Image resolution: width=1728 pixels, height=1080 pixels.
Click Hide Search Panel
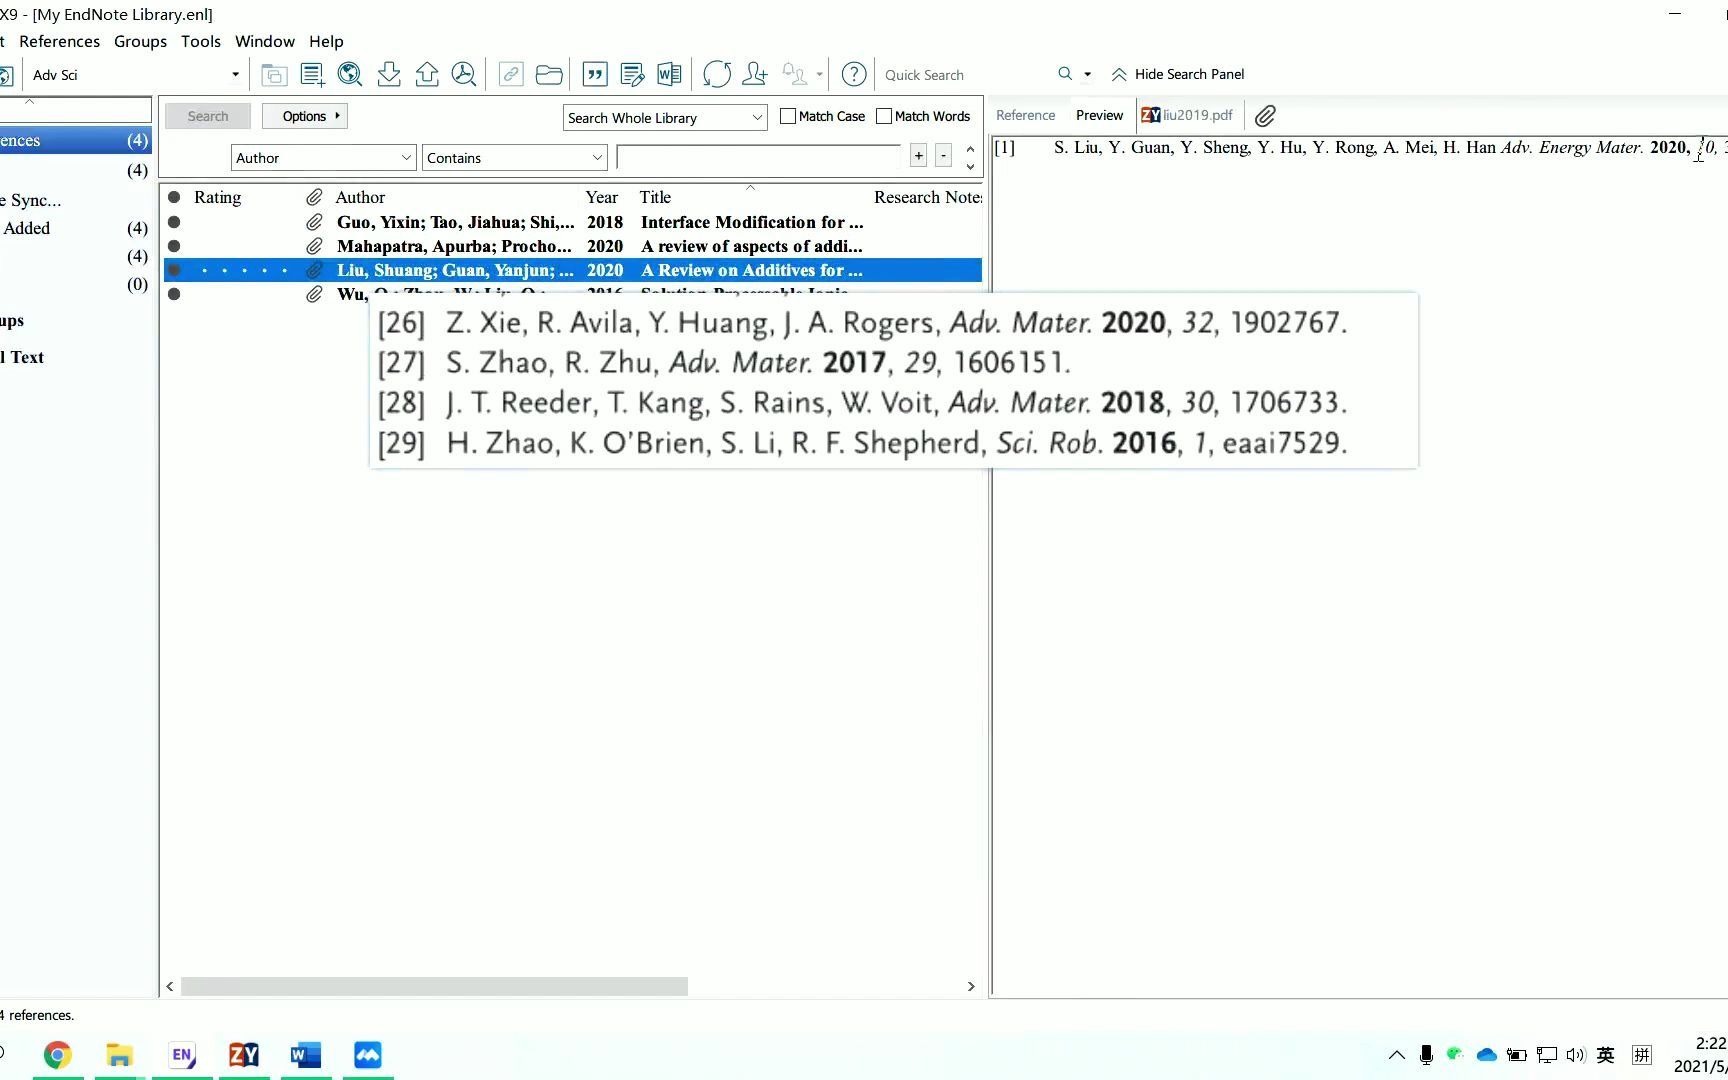(x=1178, y=74)
